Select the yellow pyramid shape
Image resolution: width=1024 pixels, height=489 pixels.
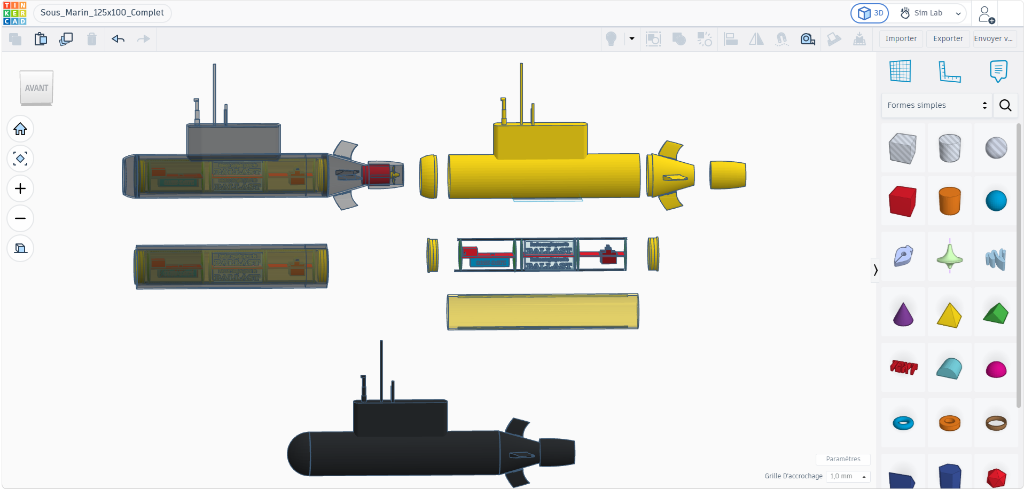(x=951, y=314)
